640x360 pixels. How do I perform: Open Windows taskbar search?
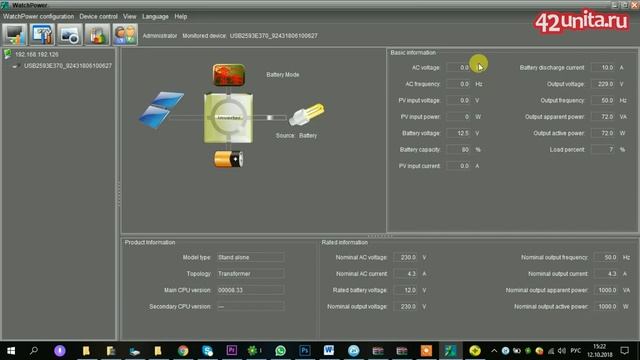(34, 351)
